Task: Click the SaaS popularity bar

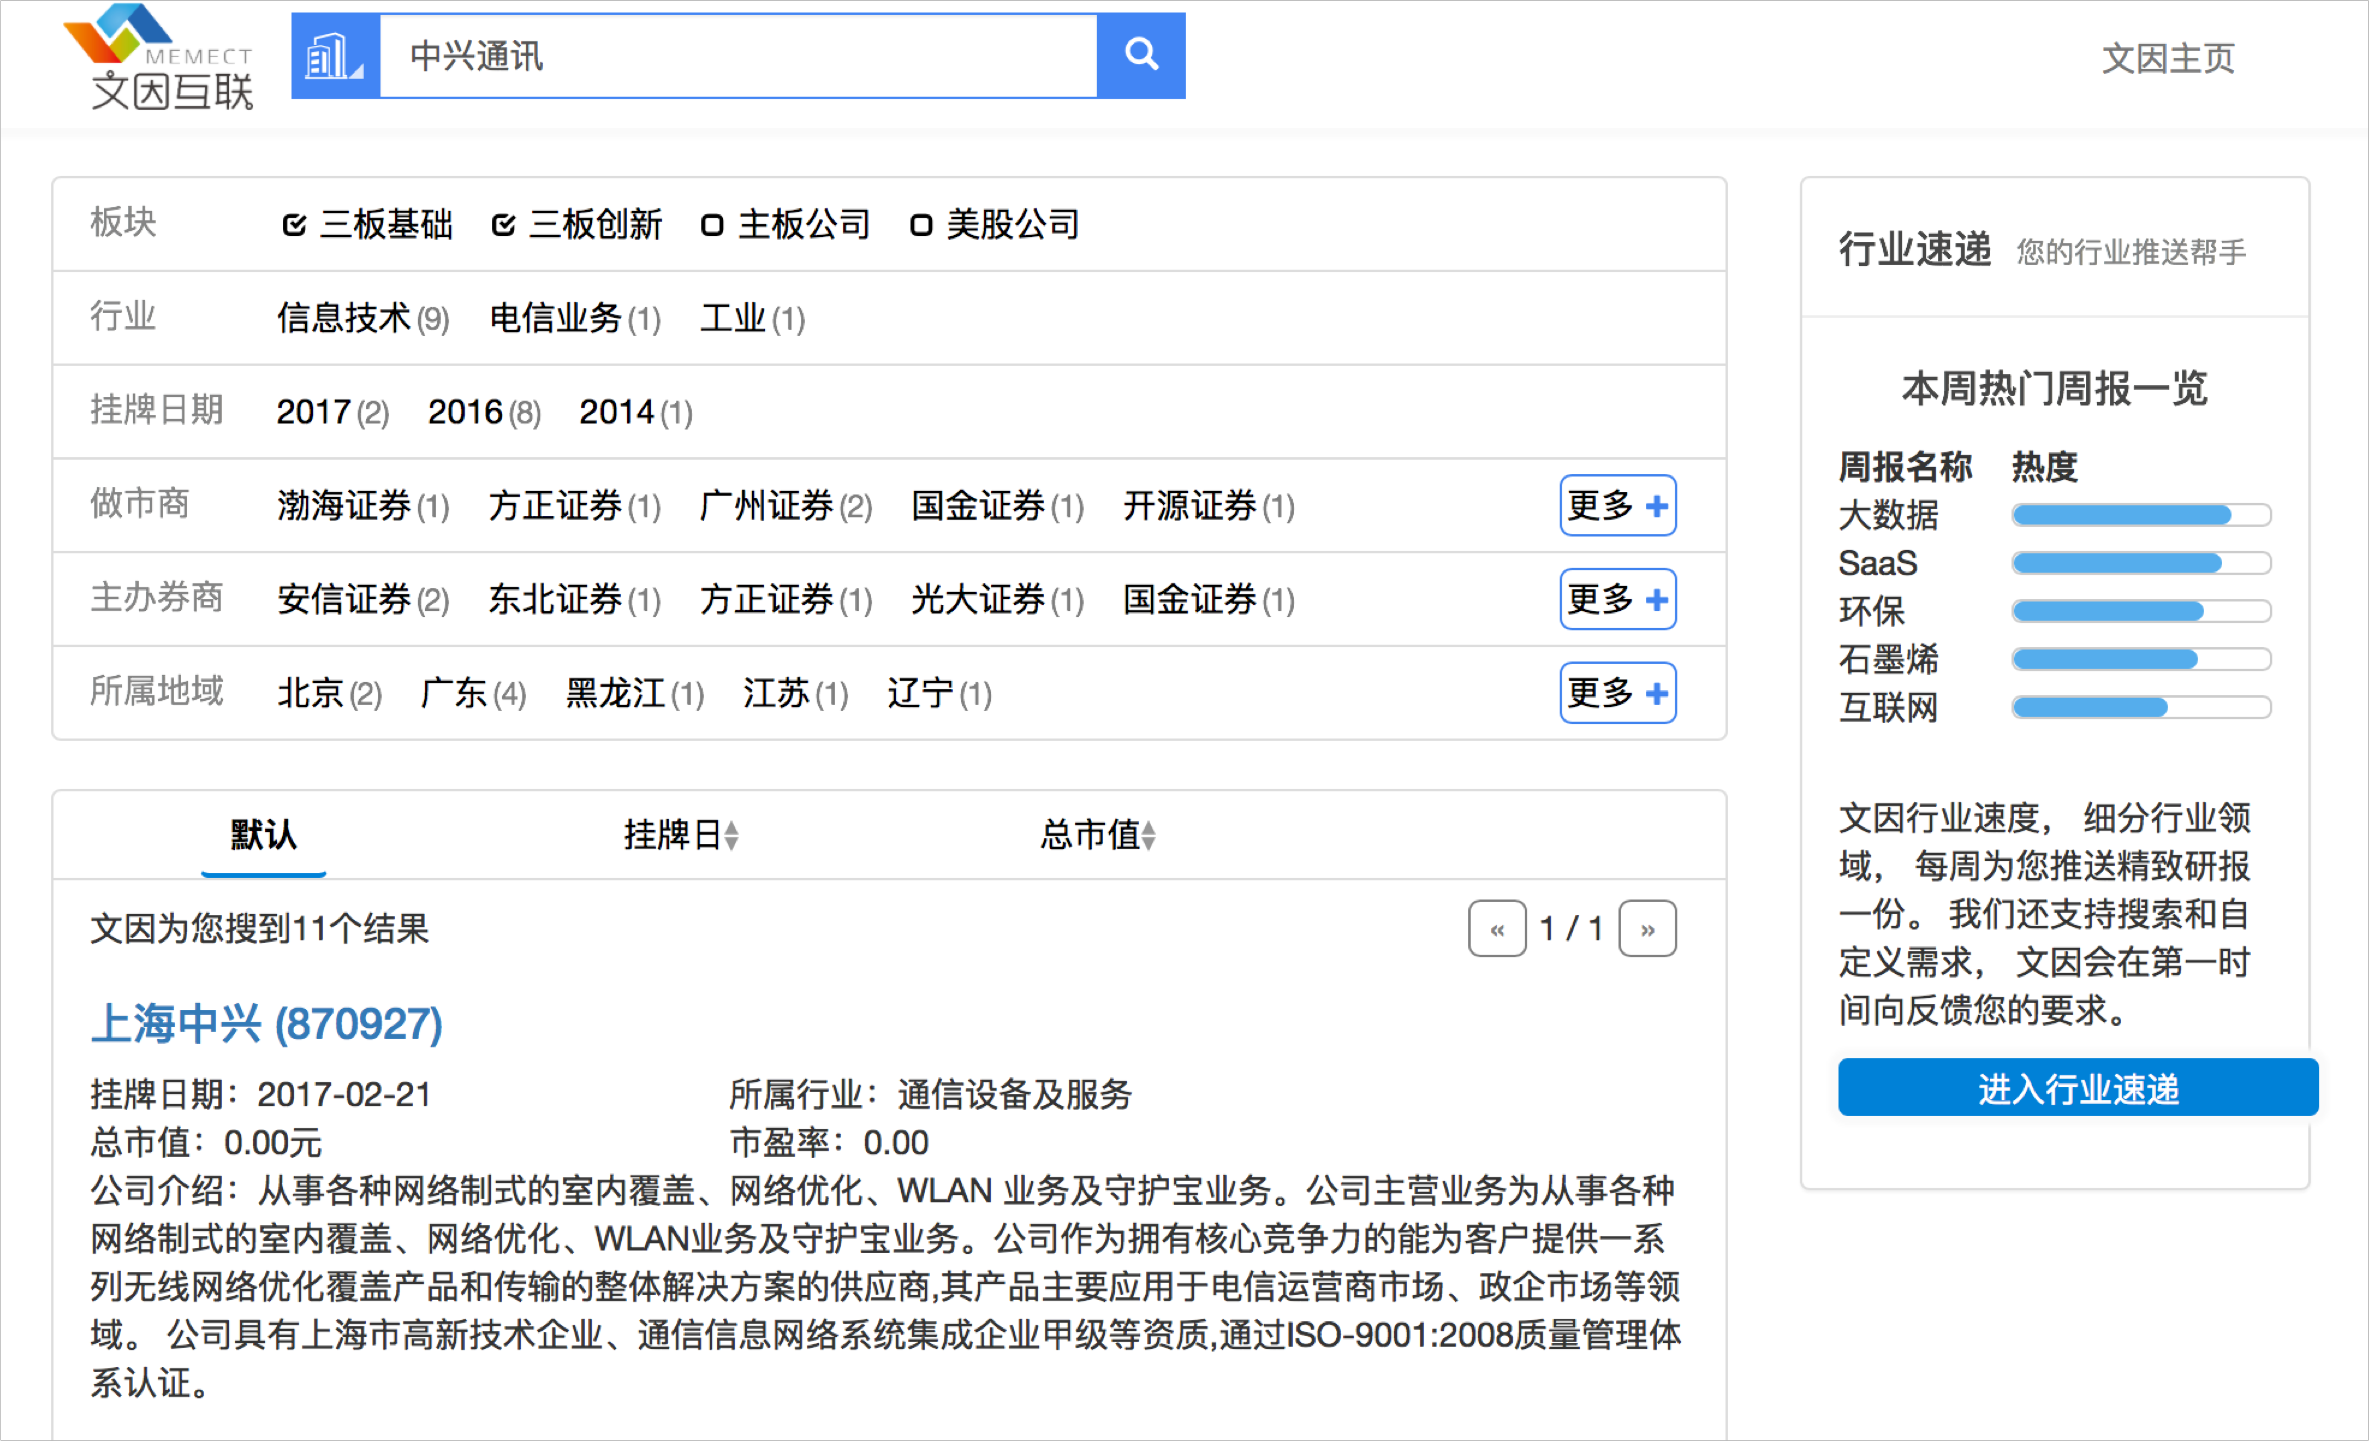Action: 2141,563
